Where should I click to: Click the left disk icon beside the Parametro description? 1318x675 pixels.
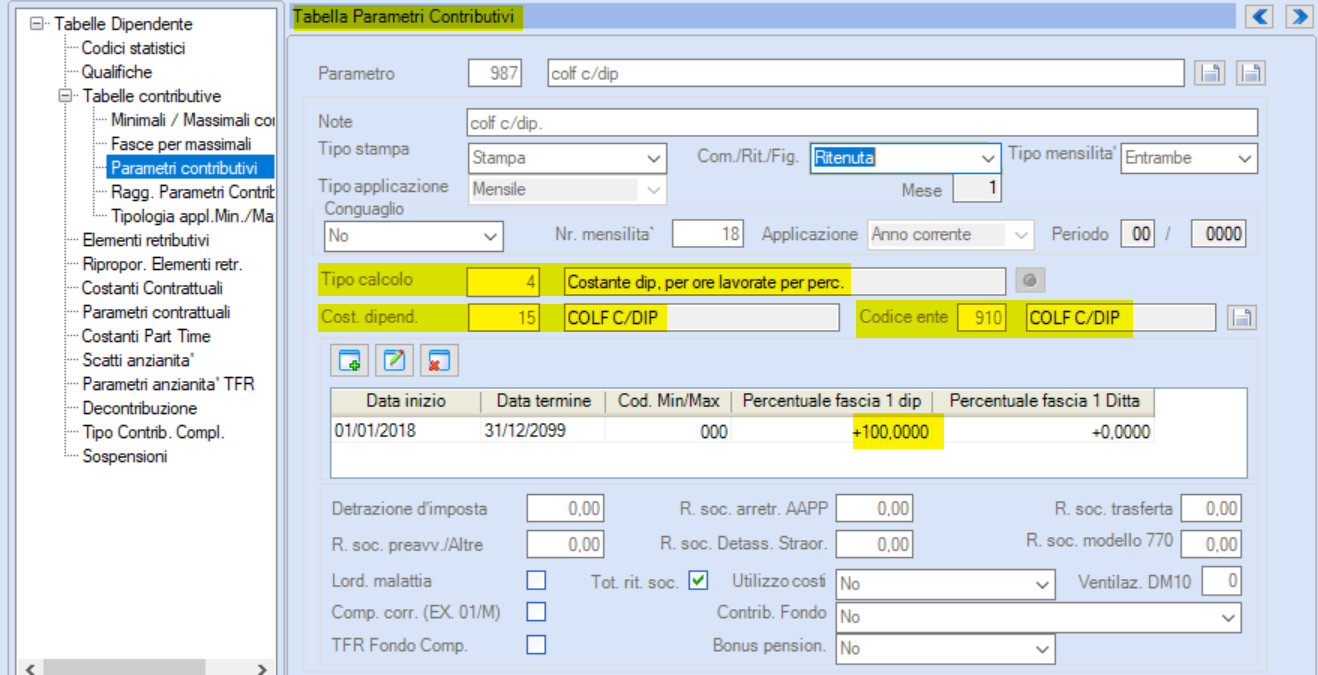pos(1210,74)
